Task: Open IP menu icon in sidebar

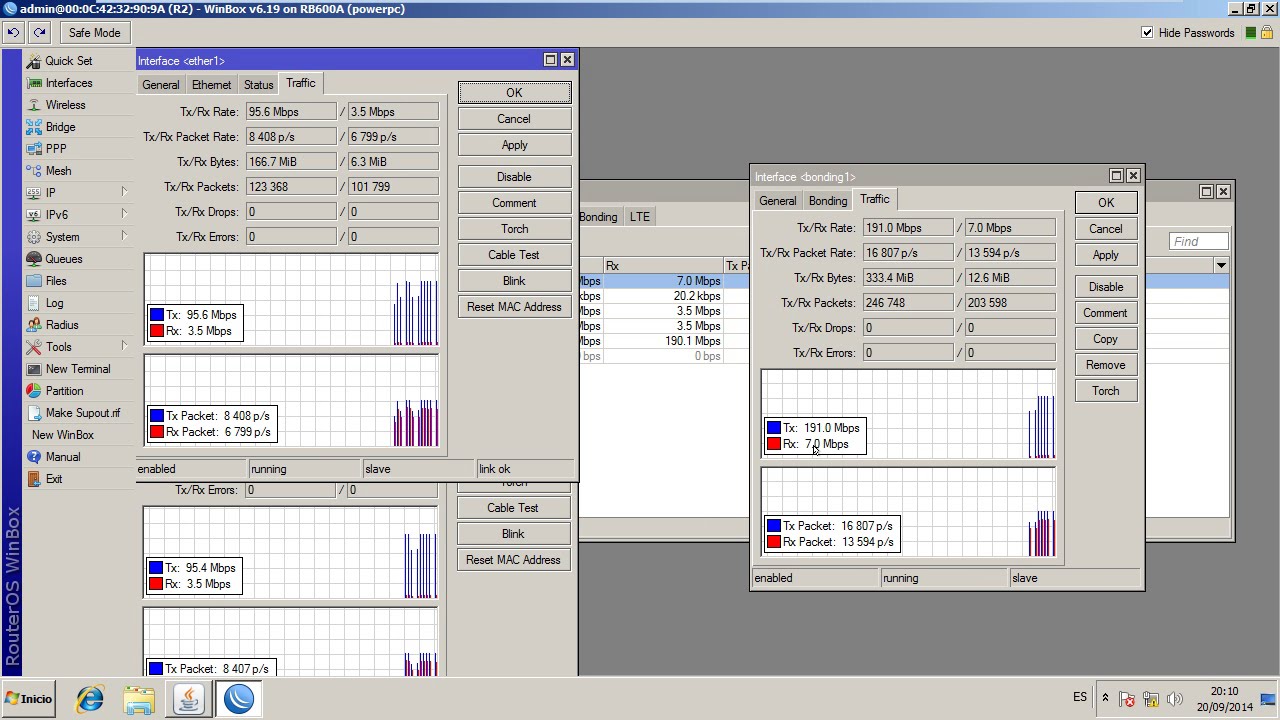Action: tap(34, 193)
